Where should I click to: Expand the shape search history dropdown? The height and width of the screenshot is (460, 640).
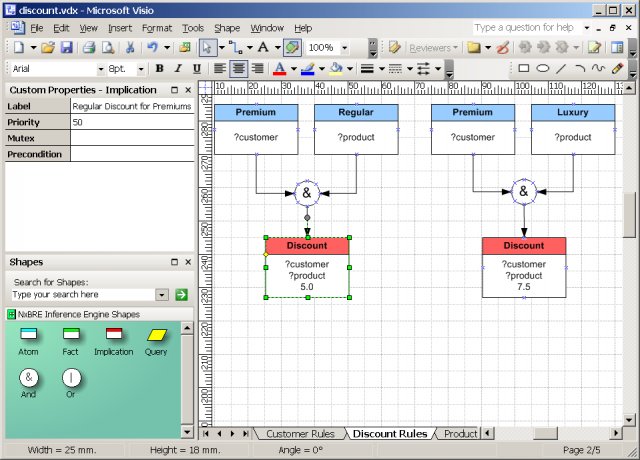[x=162, y=295]
